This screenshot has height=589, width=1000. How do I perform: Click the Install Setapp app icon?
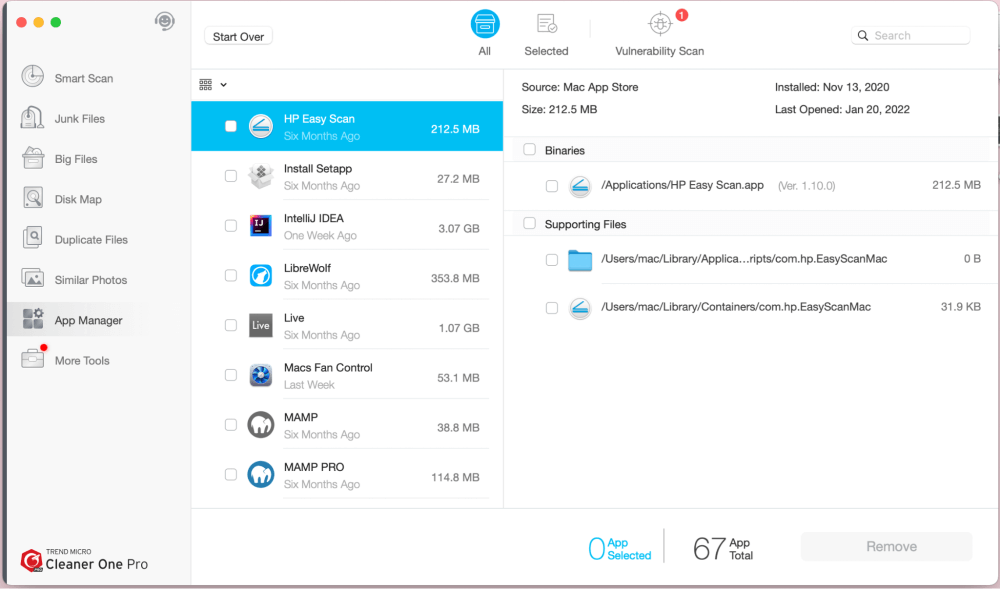click(x=261, y=176)
